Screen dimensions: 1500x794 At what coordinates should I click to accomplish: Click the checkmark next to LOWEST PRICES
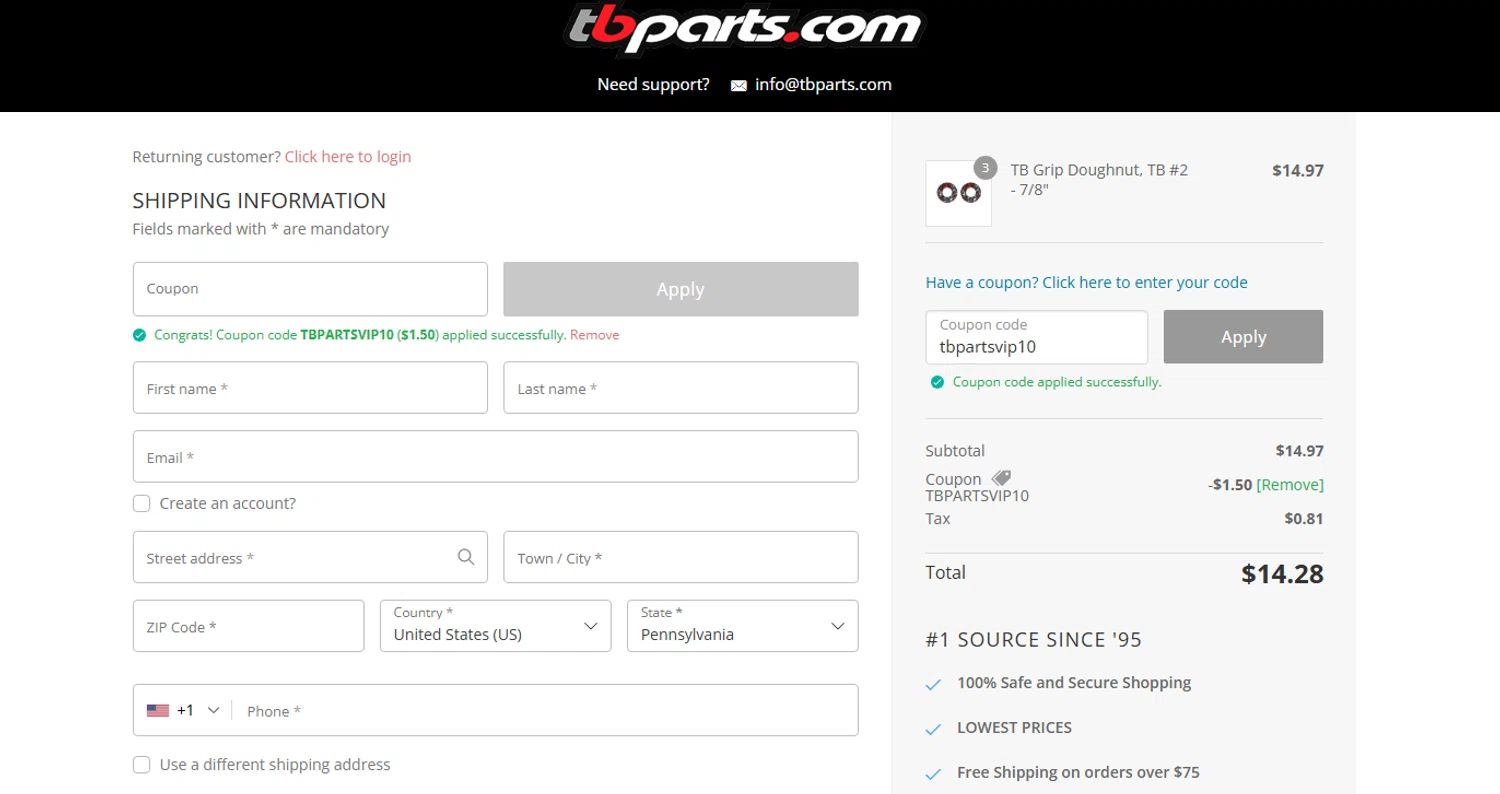pyautogui.click(x=933, y=730)
